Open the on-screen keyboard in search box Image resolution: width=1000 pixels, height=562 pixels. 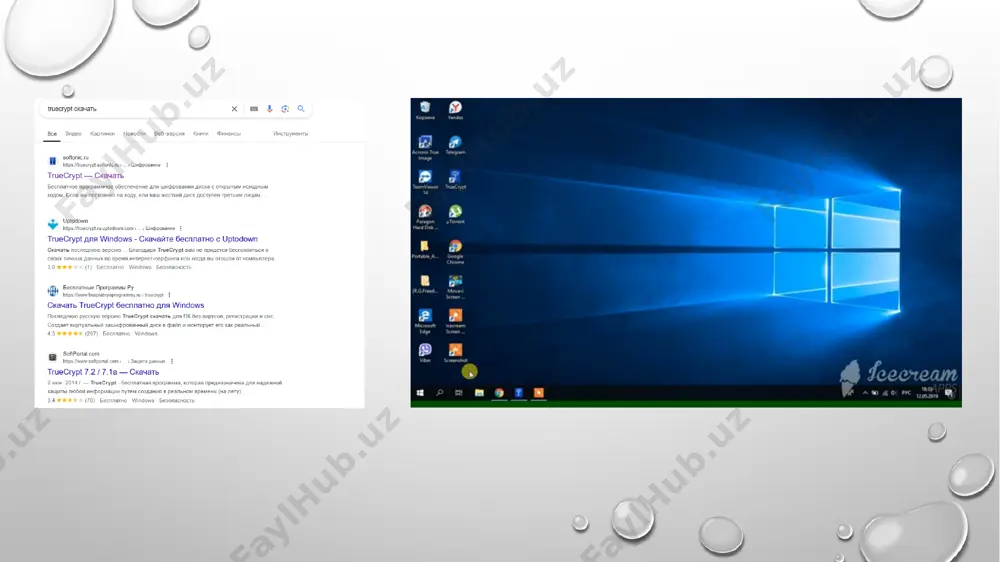(254, 109)
